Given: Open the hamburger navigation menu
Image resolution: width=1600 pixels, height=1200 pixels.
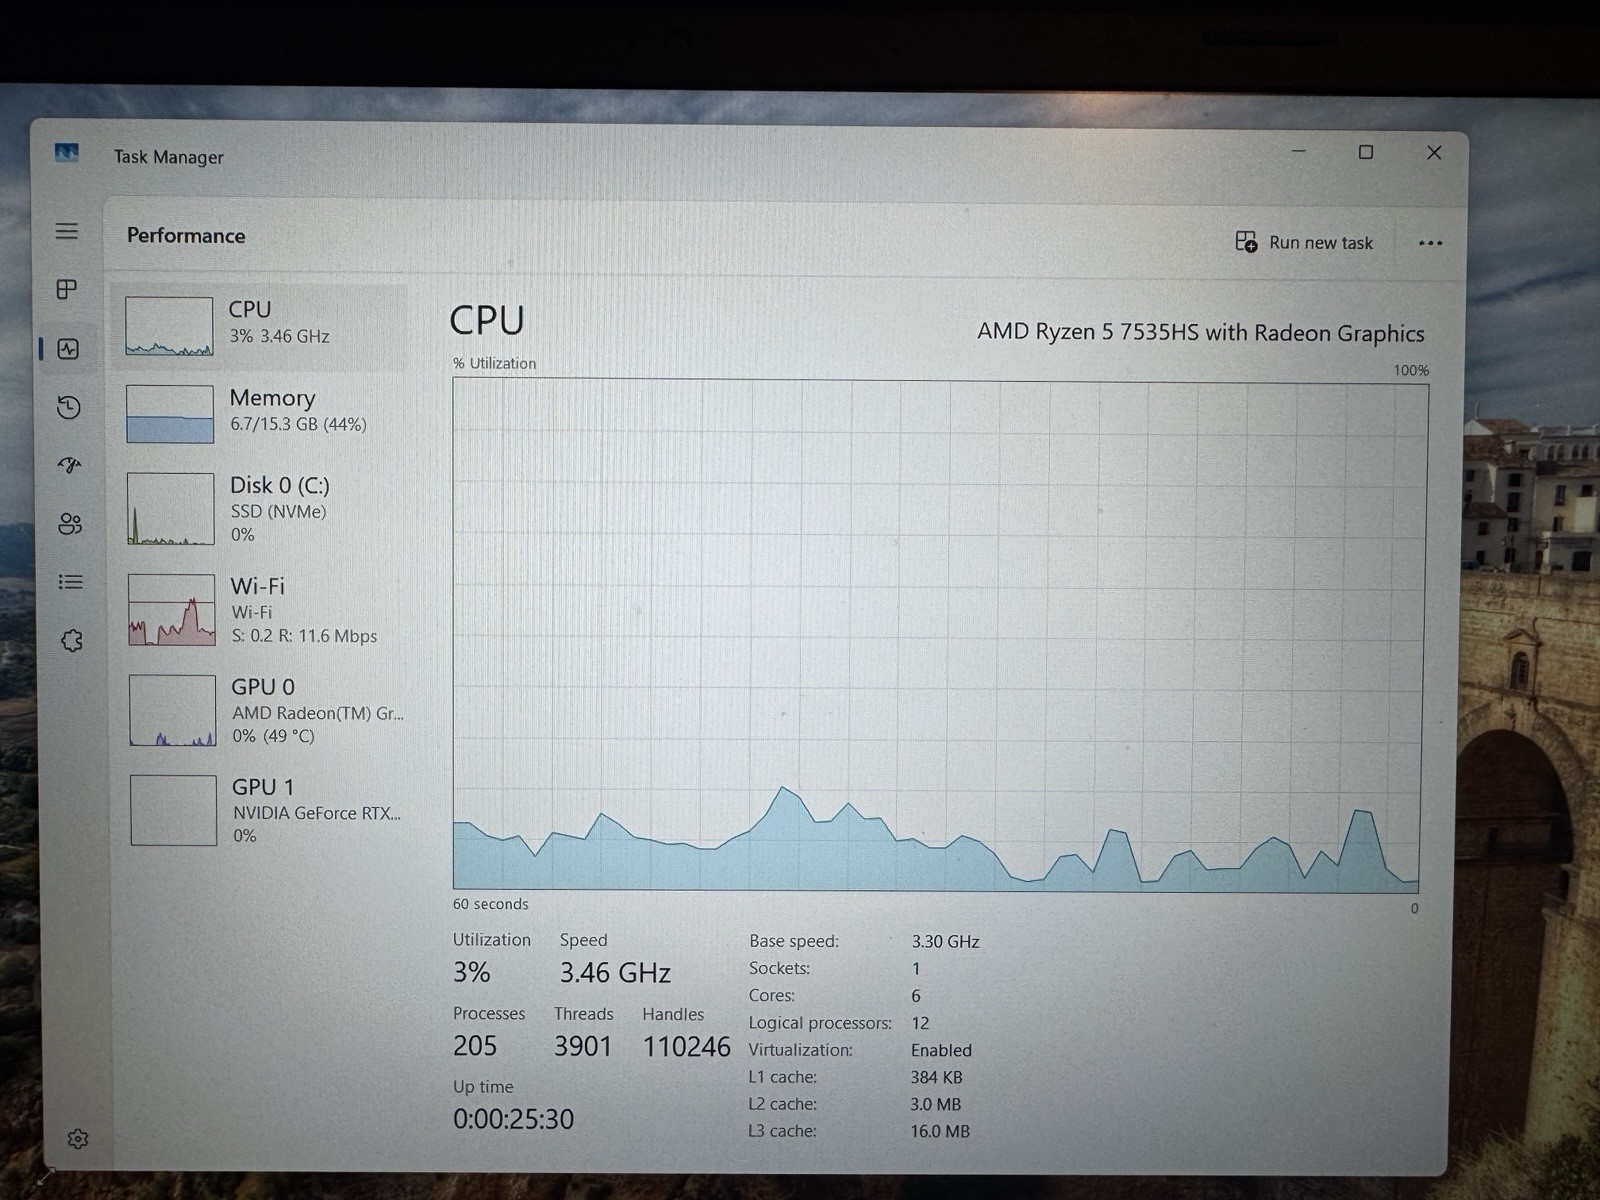Looking at the screenshot, I should tap(67, 231).
